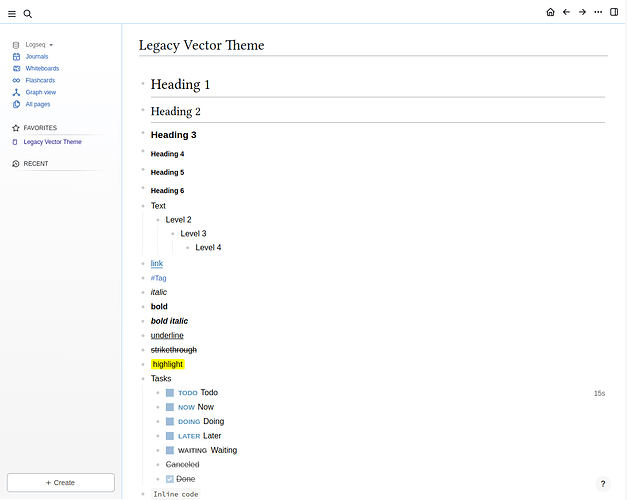Click the Legacy Vector Theme page title
Screen dimensions: 627x500
pos(202,45)
